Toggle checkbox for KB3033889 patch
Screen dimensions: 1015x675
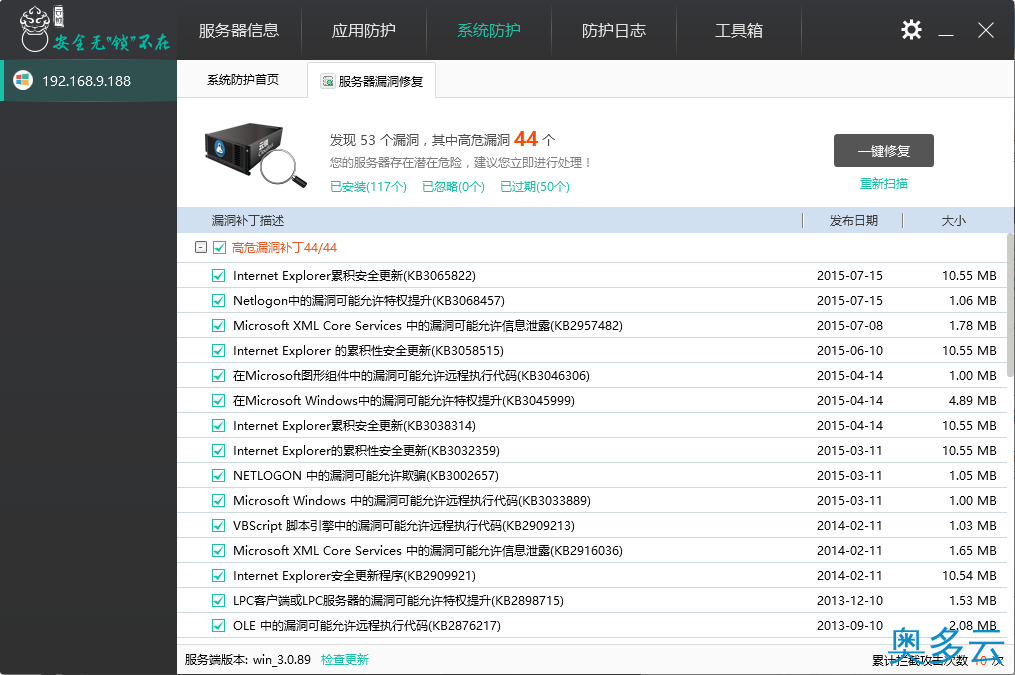tap(219, 500)
